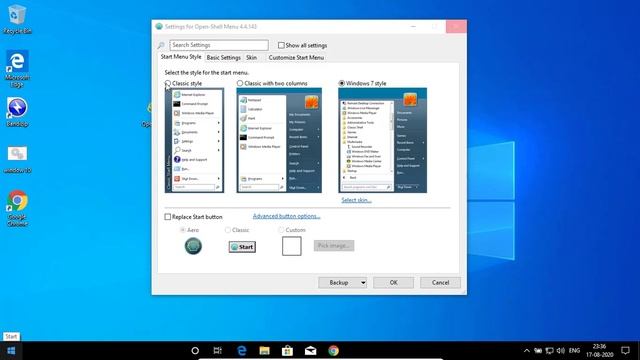
Task: Click the Open-Shell title bar icon
Action: point(159,27)
